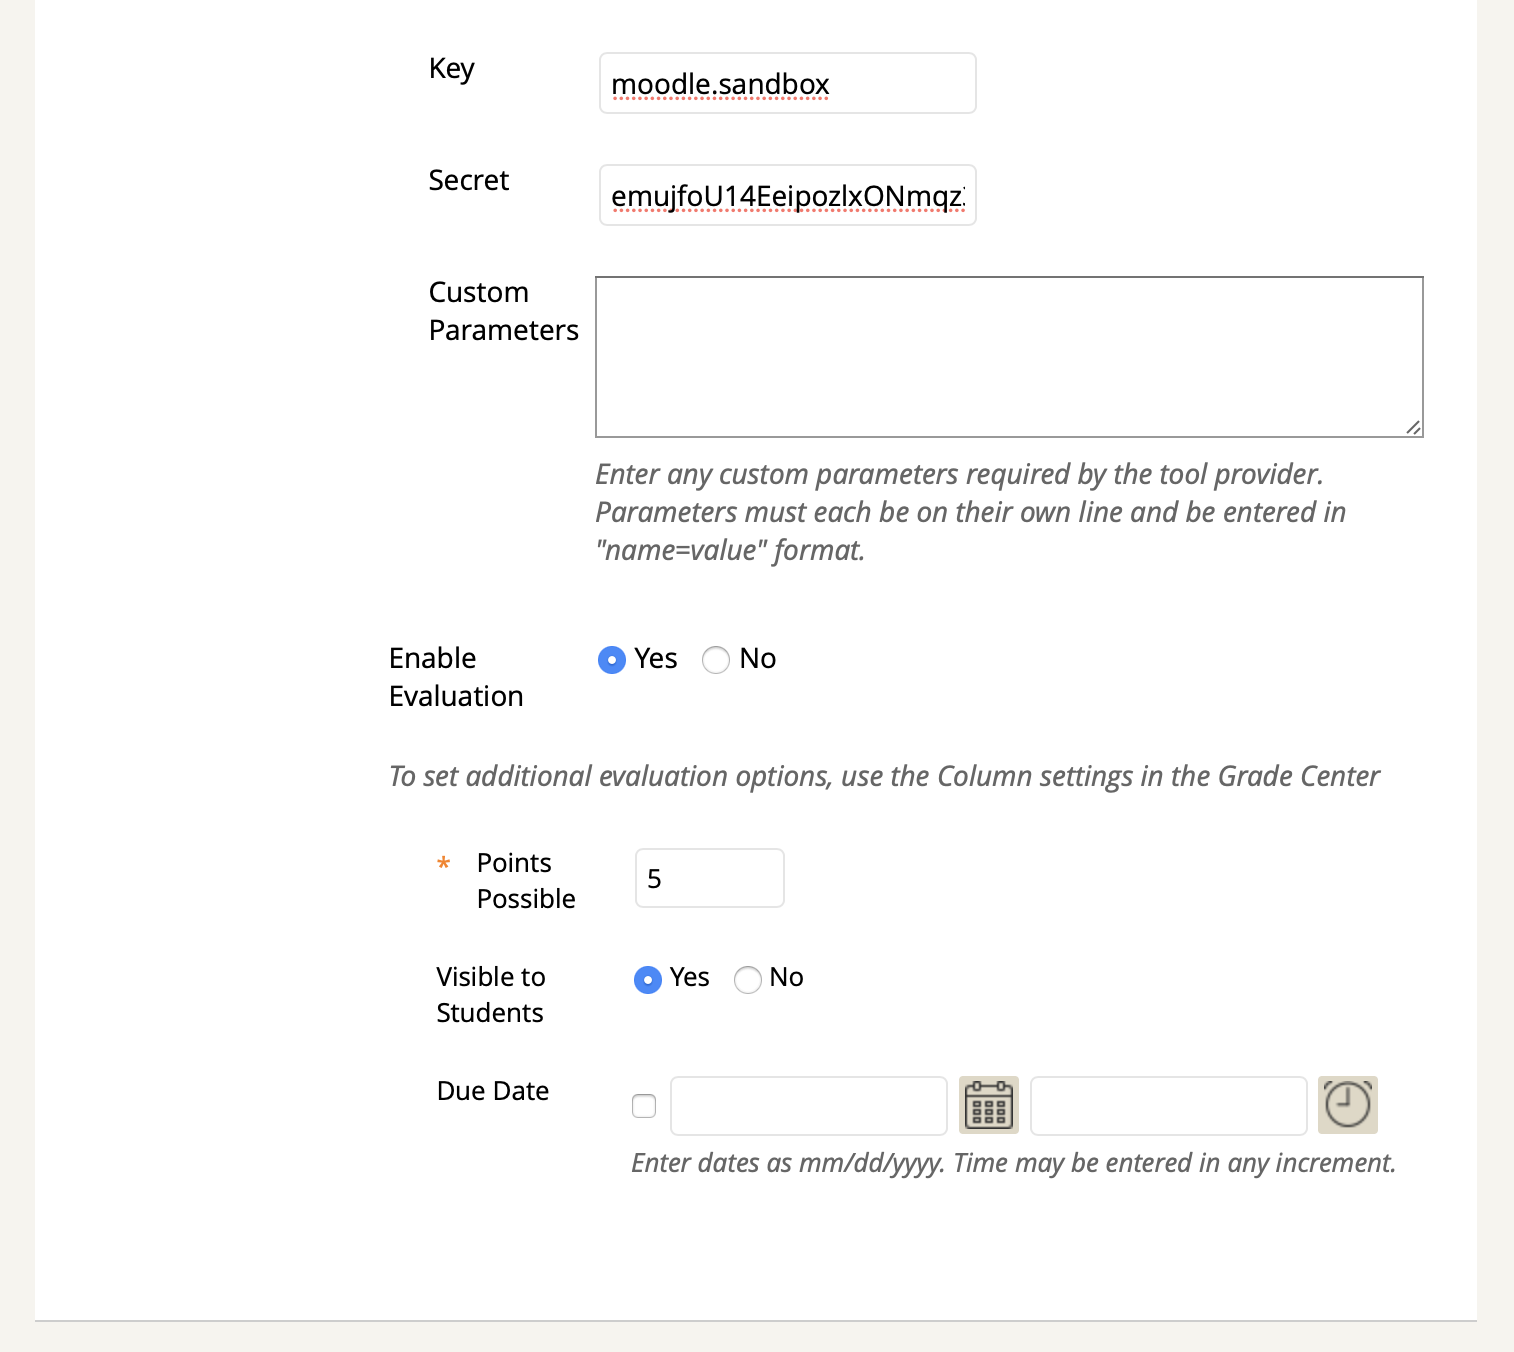The image size is (1514, 1352).
Task: Open the due time clock picker
Action: click(x=1348, y=1105)
